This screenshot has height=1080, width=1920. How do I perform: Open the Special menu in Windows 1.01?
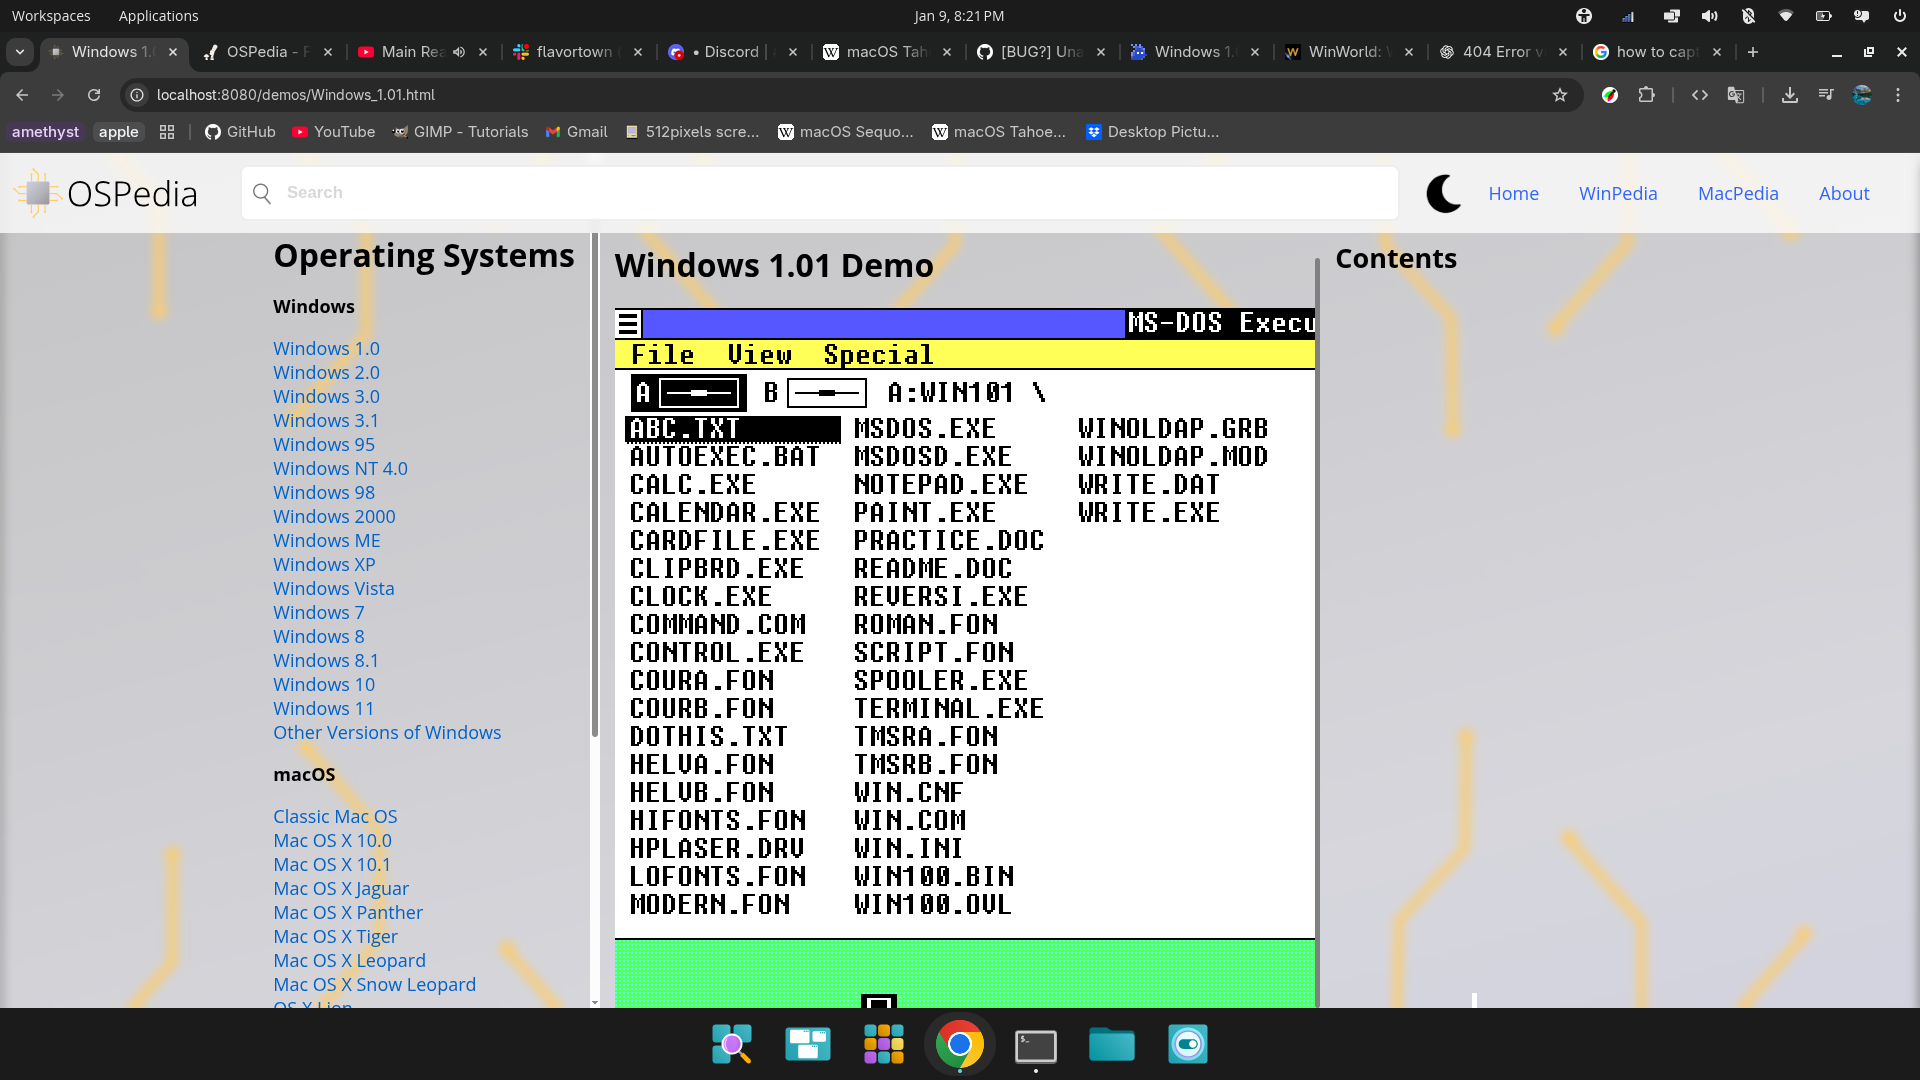[878, 355]
